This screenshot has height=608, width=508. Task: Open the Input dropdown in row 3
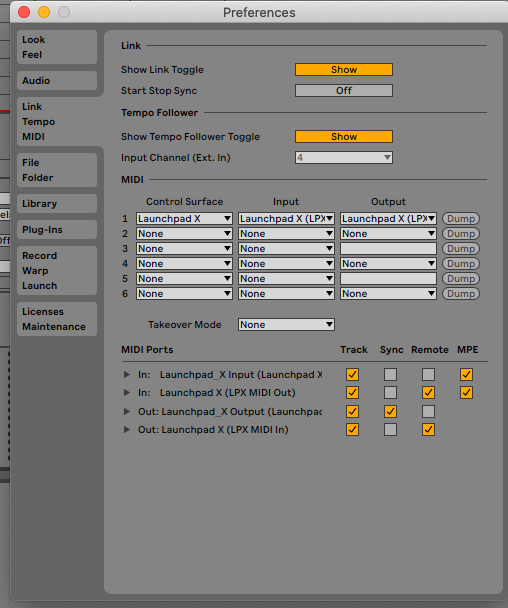click(286, 249)
